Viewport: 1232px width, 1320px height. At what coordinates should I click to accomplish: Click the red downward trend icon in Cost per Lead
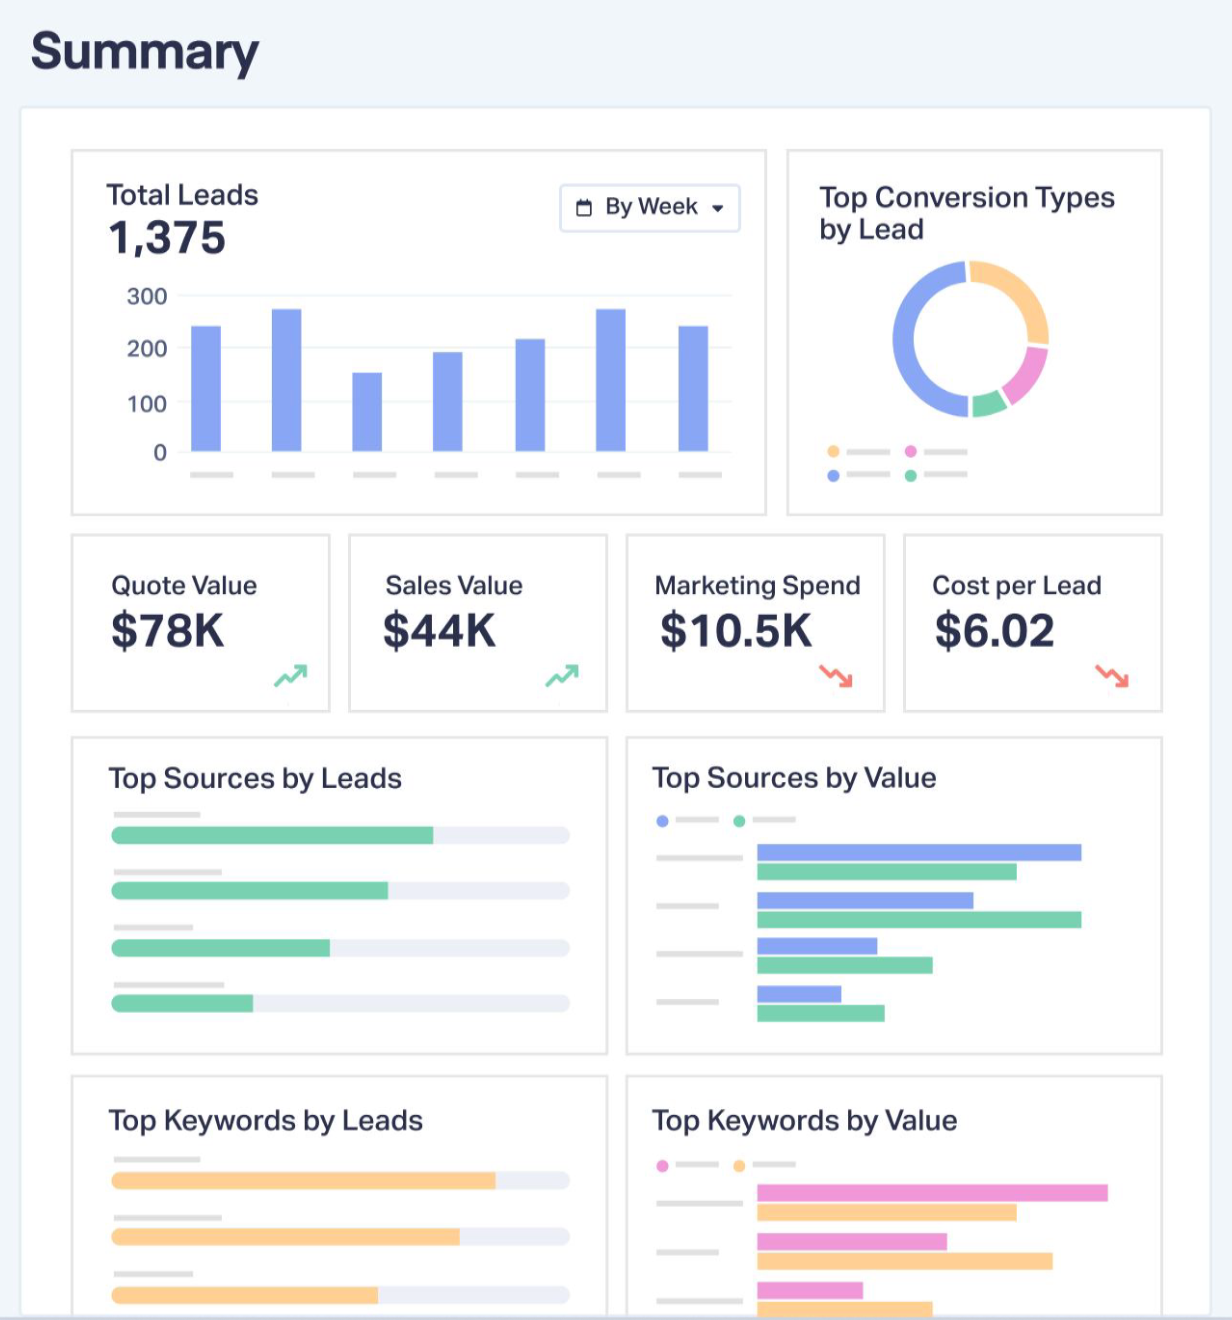pos(1112,677)
